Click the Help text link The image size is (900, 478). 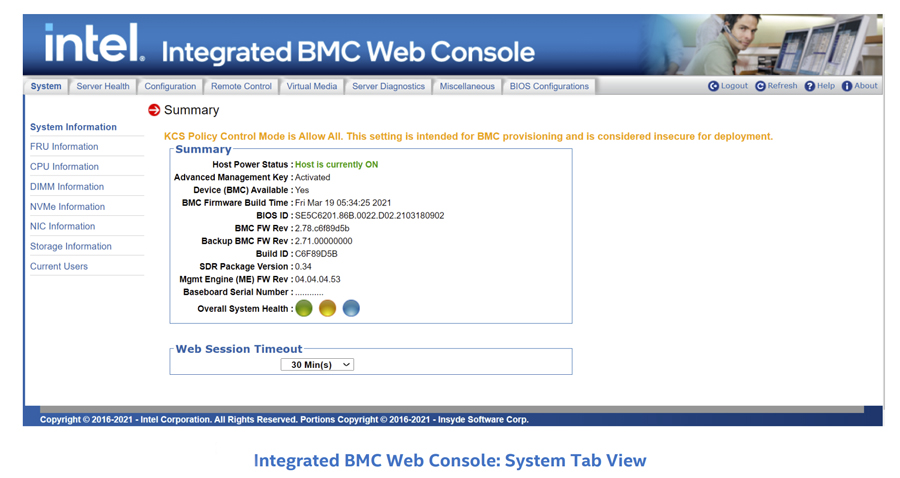tap(826, 86)
